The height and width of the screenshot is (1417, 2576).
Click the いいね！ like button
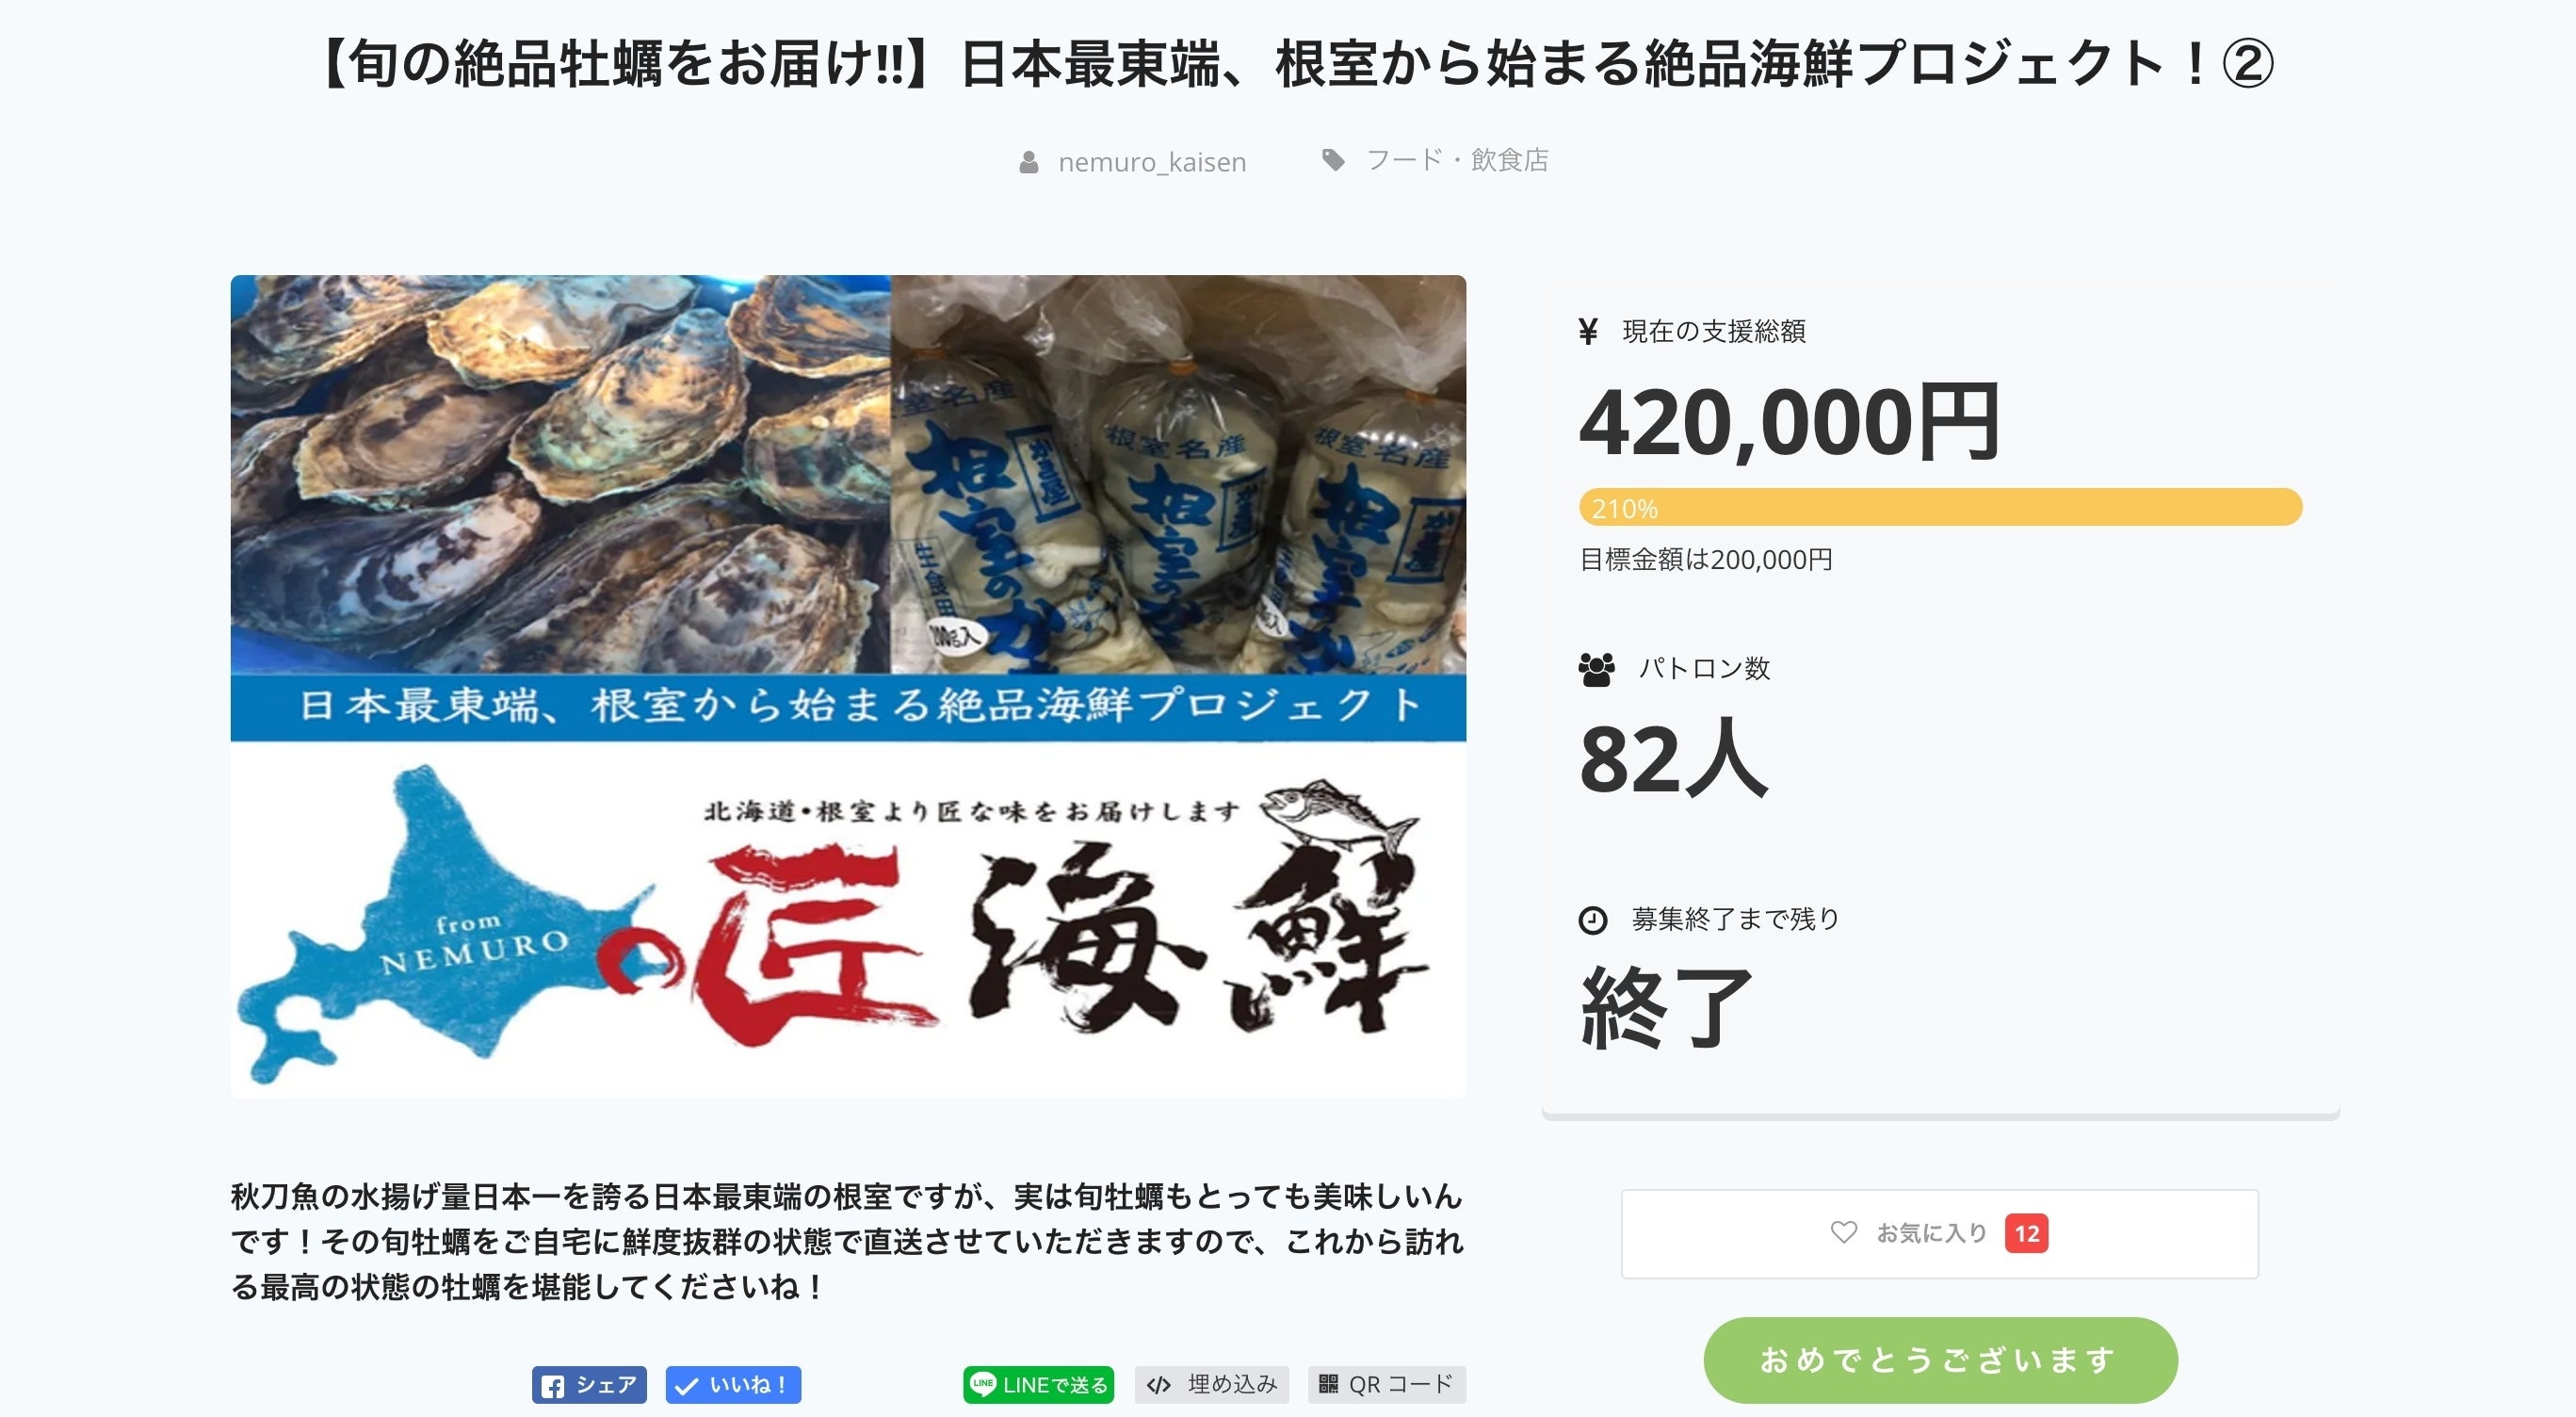click(x=733, y=1385)
